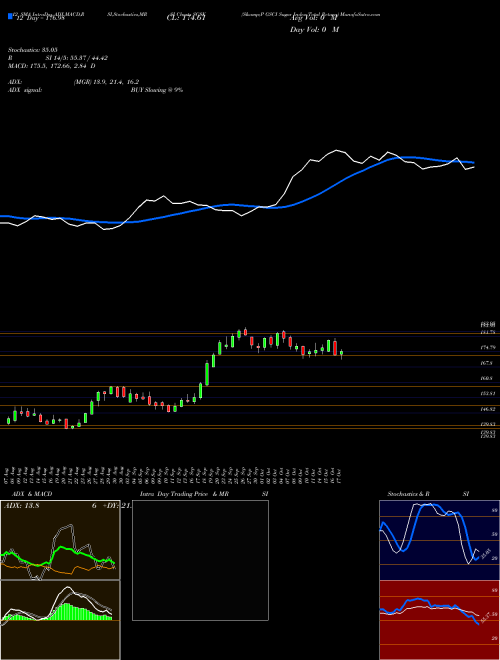
Task: Open the blue Stochastics thumbnail chart
Action: click(439, 540)
